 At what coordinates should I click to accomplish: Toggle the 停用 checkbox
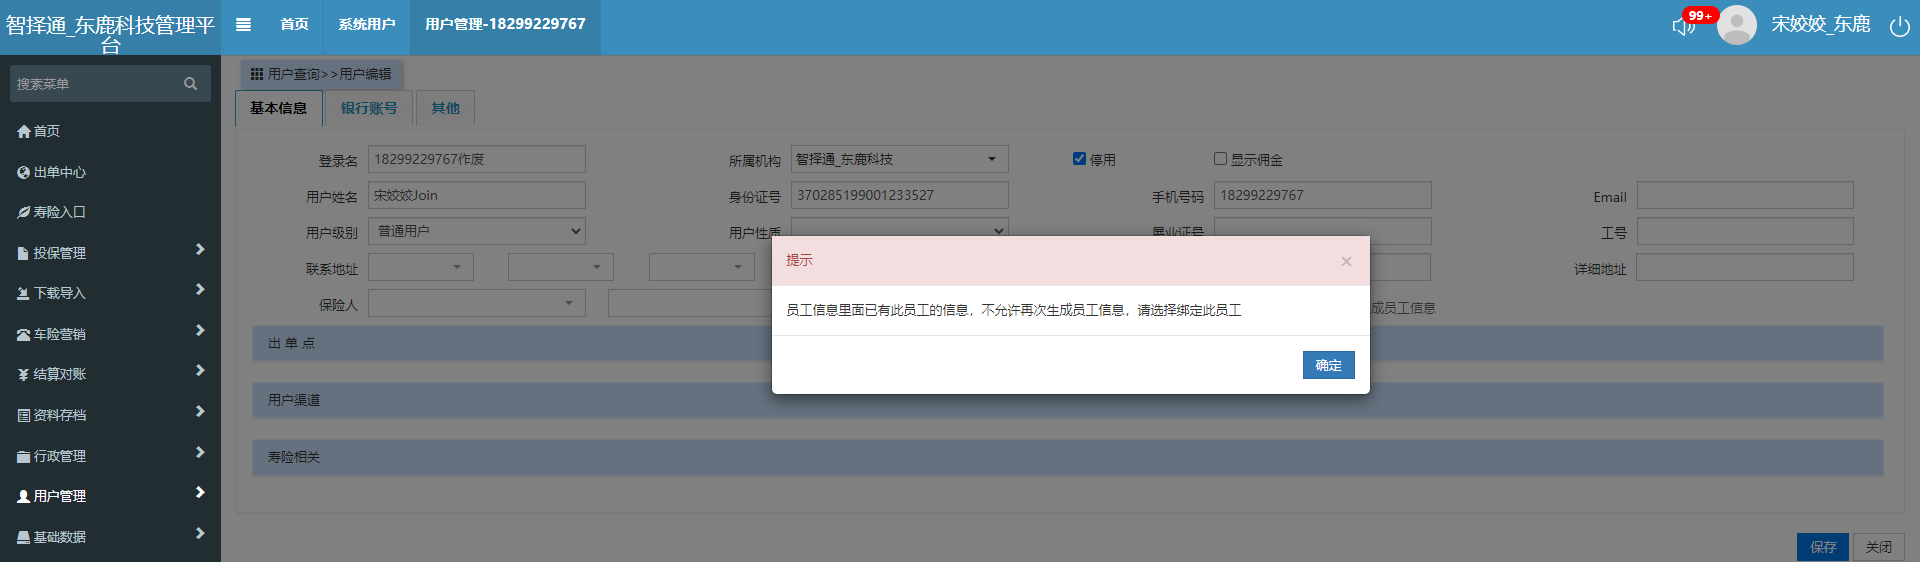1079,159
